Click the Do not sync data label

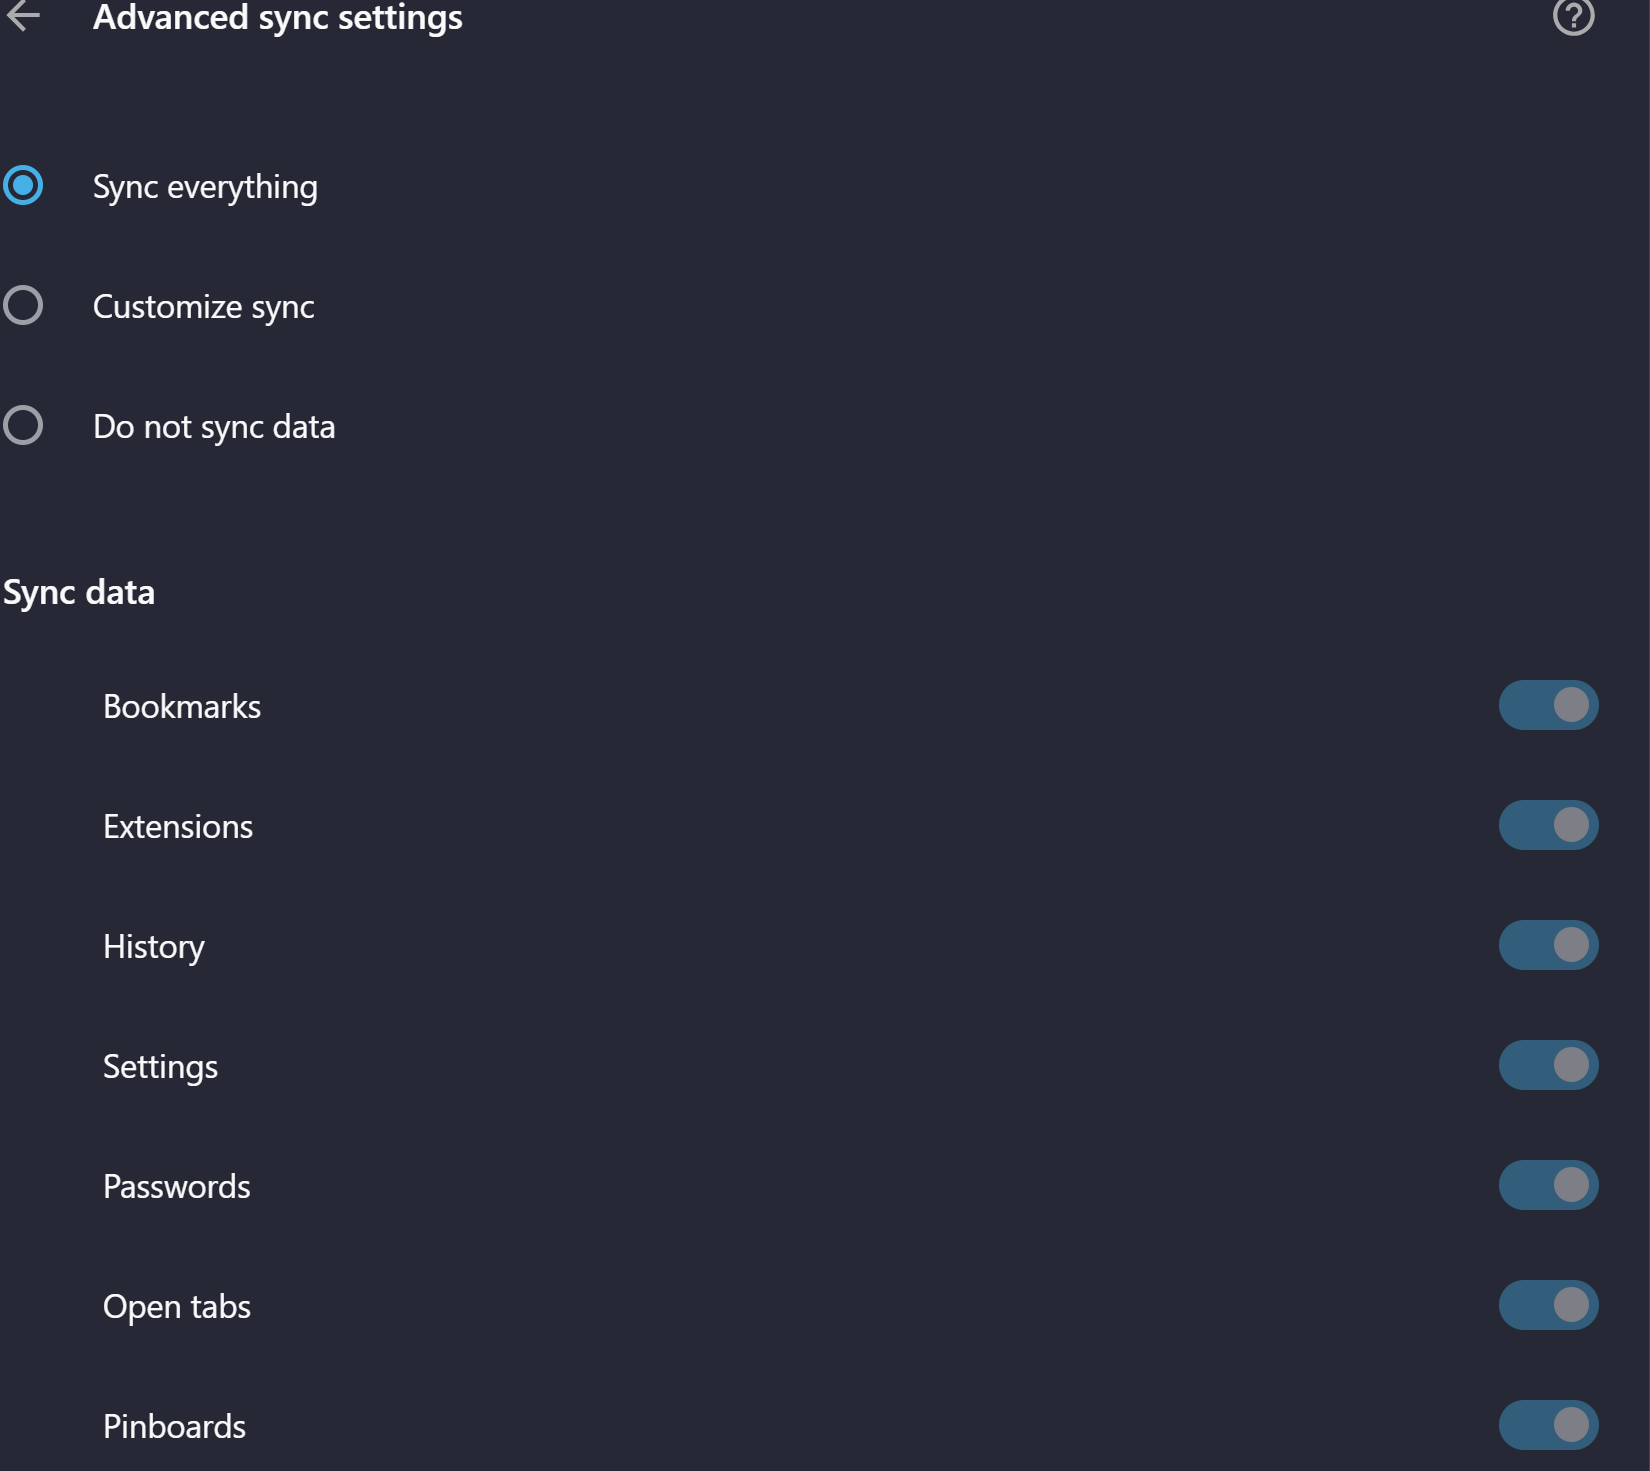(x=214, y=427)
